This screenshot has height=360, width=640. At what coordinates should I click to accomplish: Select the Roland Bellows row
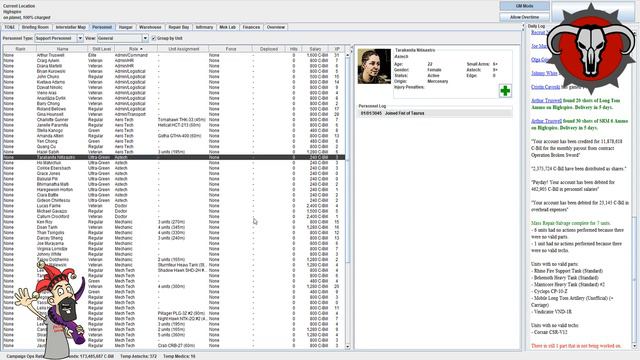click(x=173, y=109)
